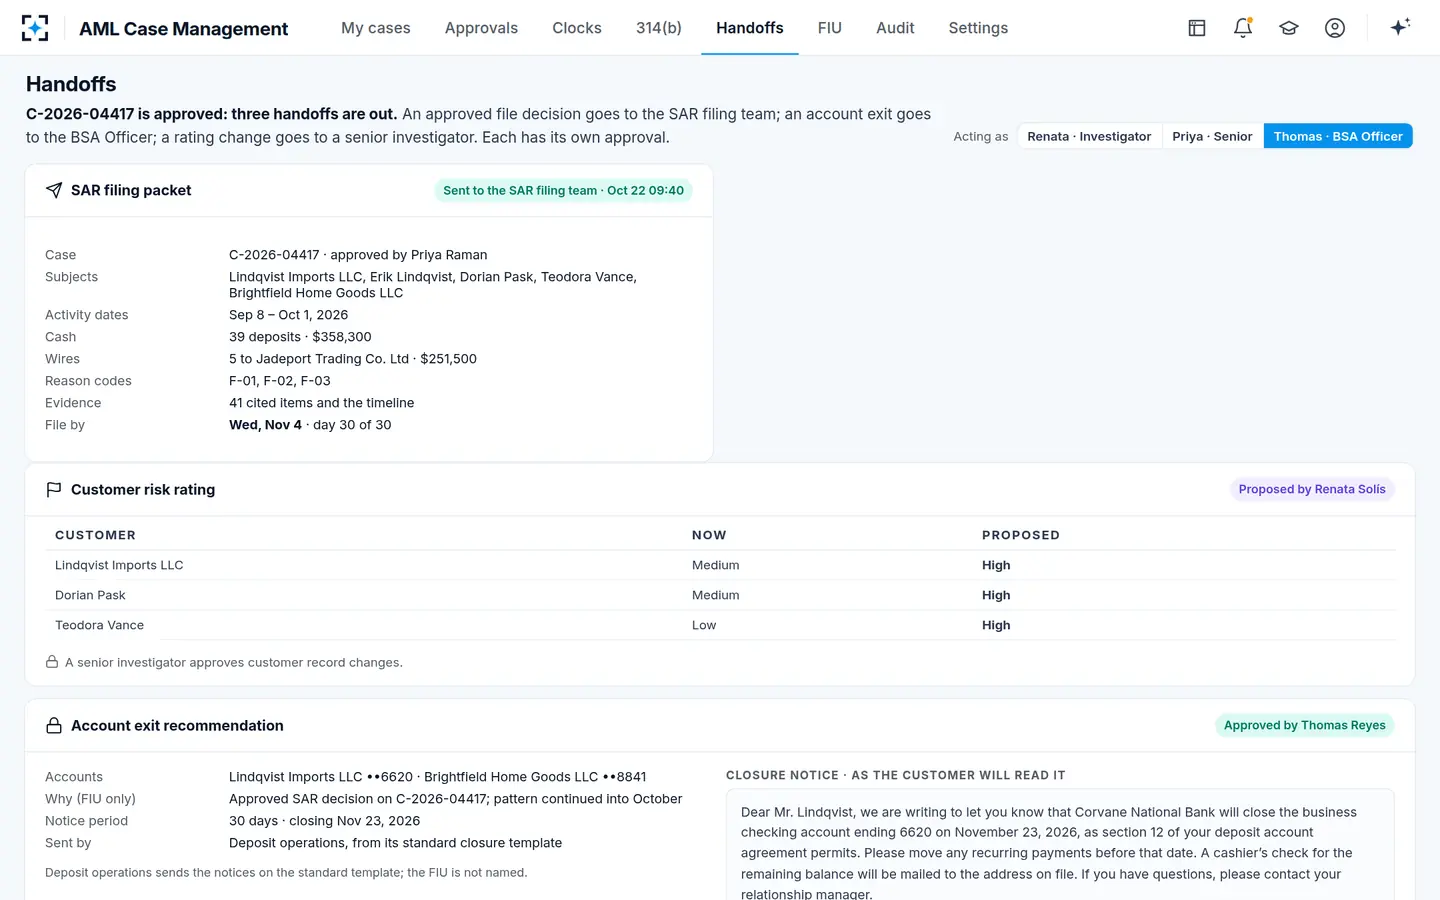Open the Approvals tab
The height and width of the screenshot is (900, 1440).
click(481, 28)
